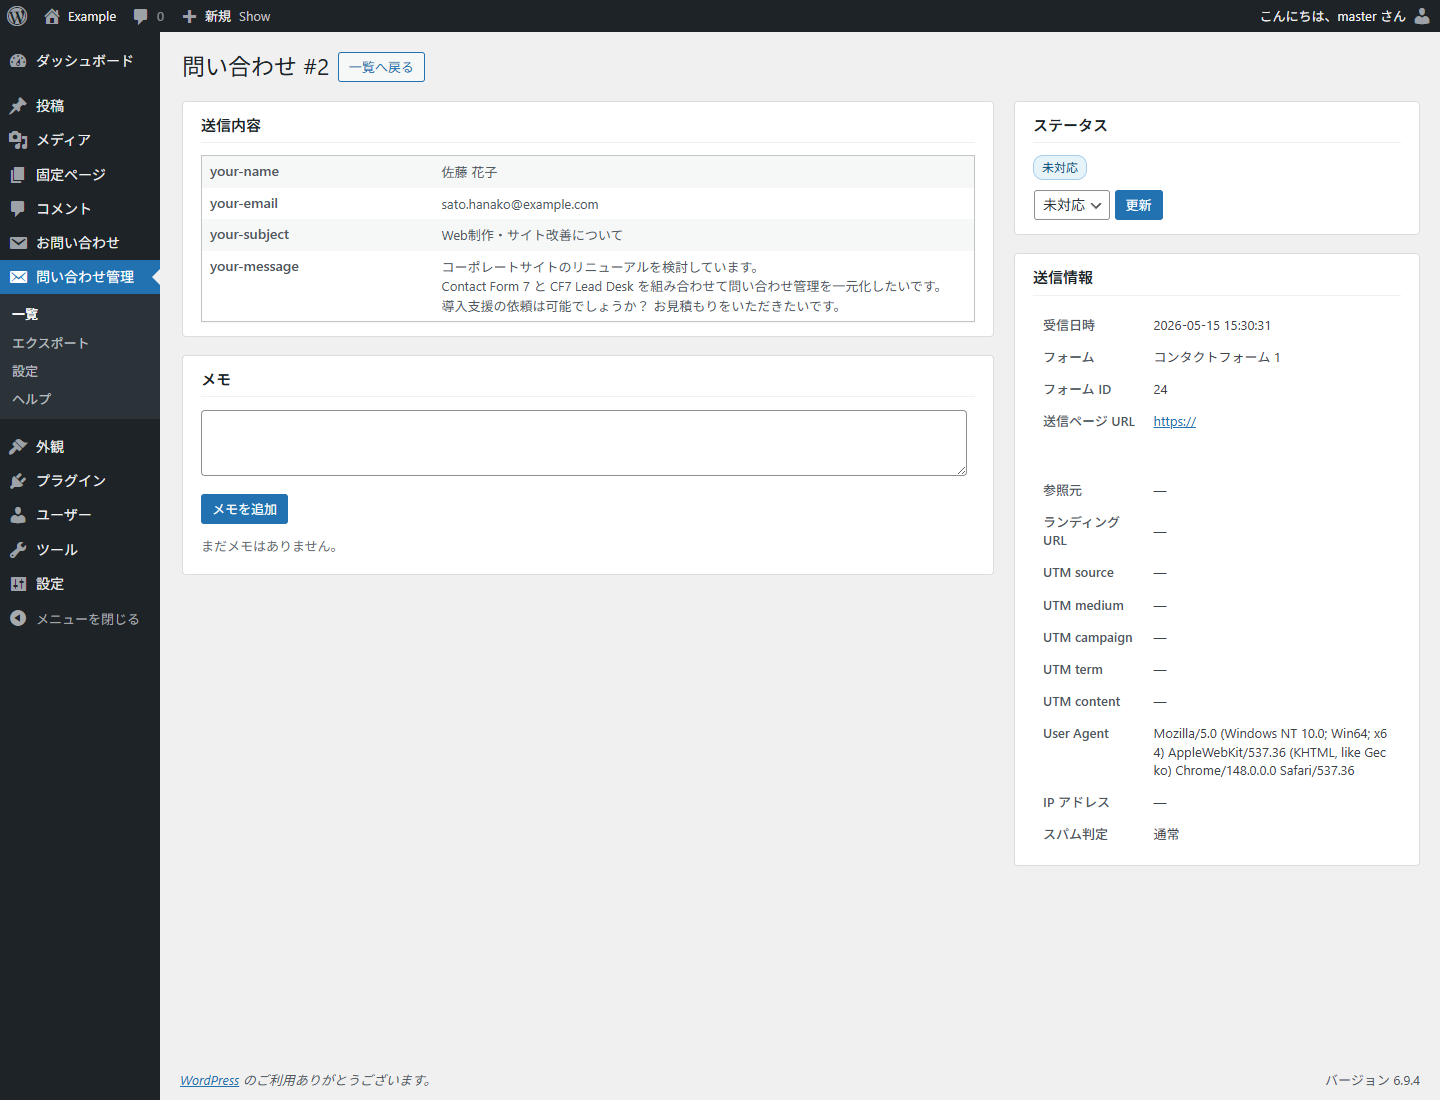This screenshot has height=1100, width=1440.
Task: Click into the メモ text area
Action: (x=584, y=443)
